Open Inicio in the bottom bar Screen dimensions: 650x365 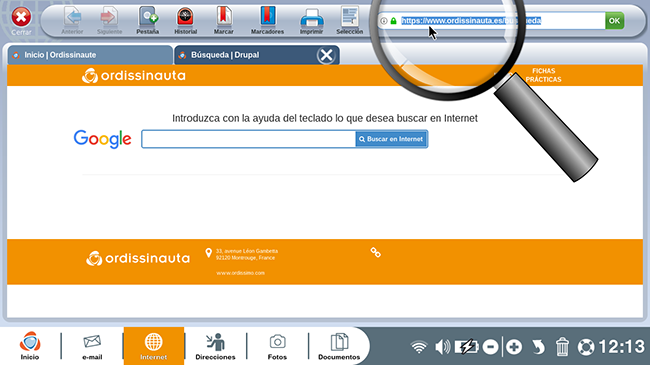click(x=30, y=346)
